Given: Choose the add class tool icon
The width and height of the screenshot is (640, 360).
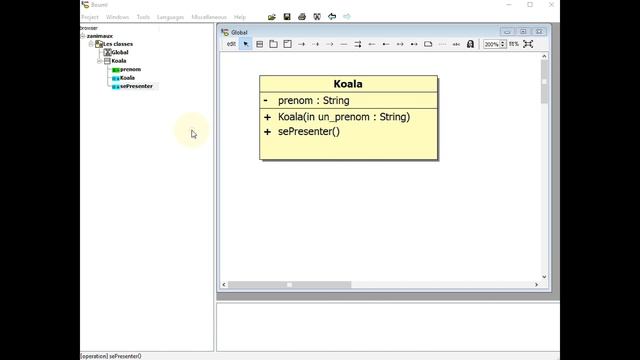Looking at the screenshot, I should 260,44.
